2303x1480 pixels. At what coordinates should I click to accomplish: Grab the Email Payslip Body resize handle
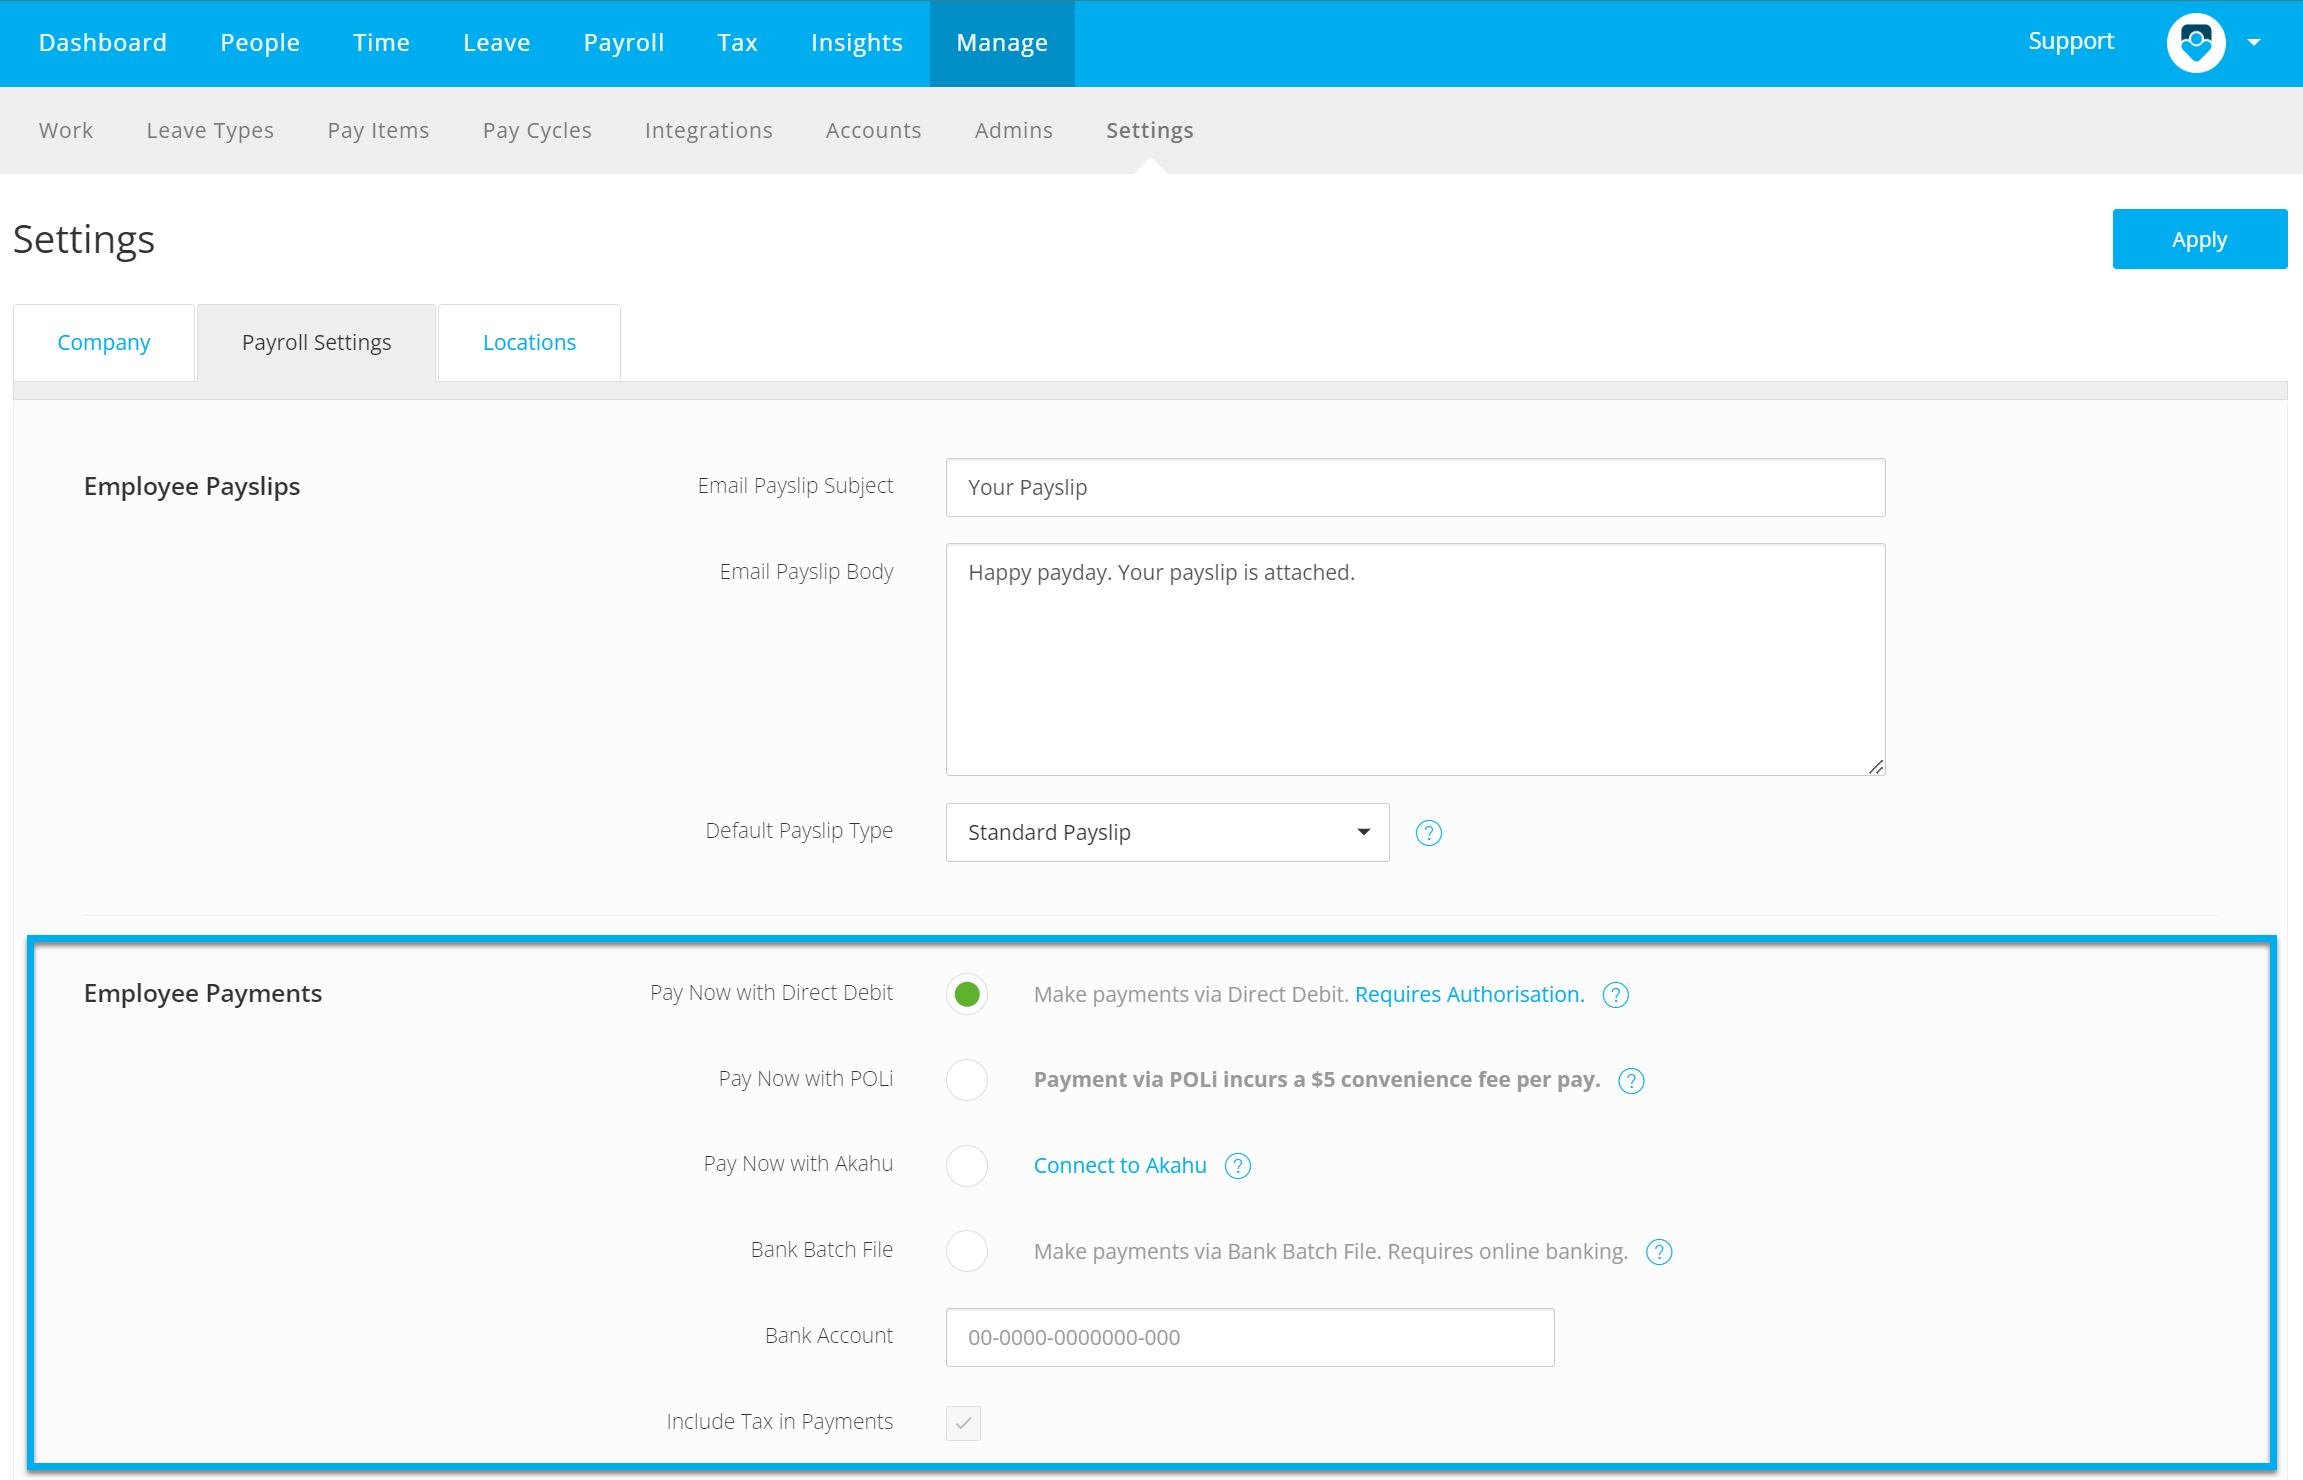[x=1875, y=766]
